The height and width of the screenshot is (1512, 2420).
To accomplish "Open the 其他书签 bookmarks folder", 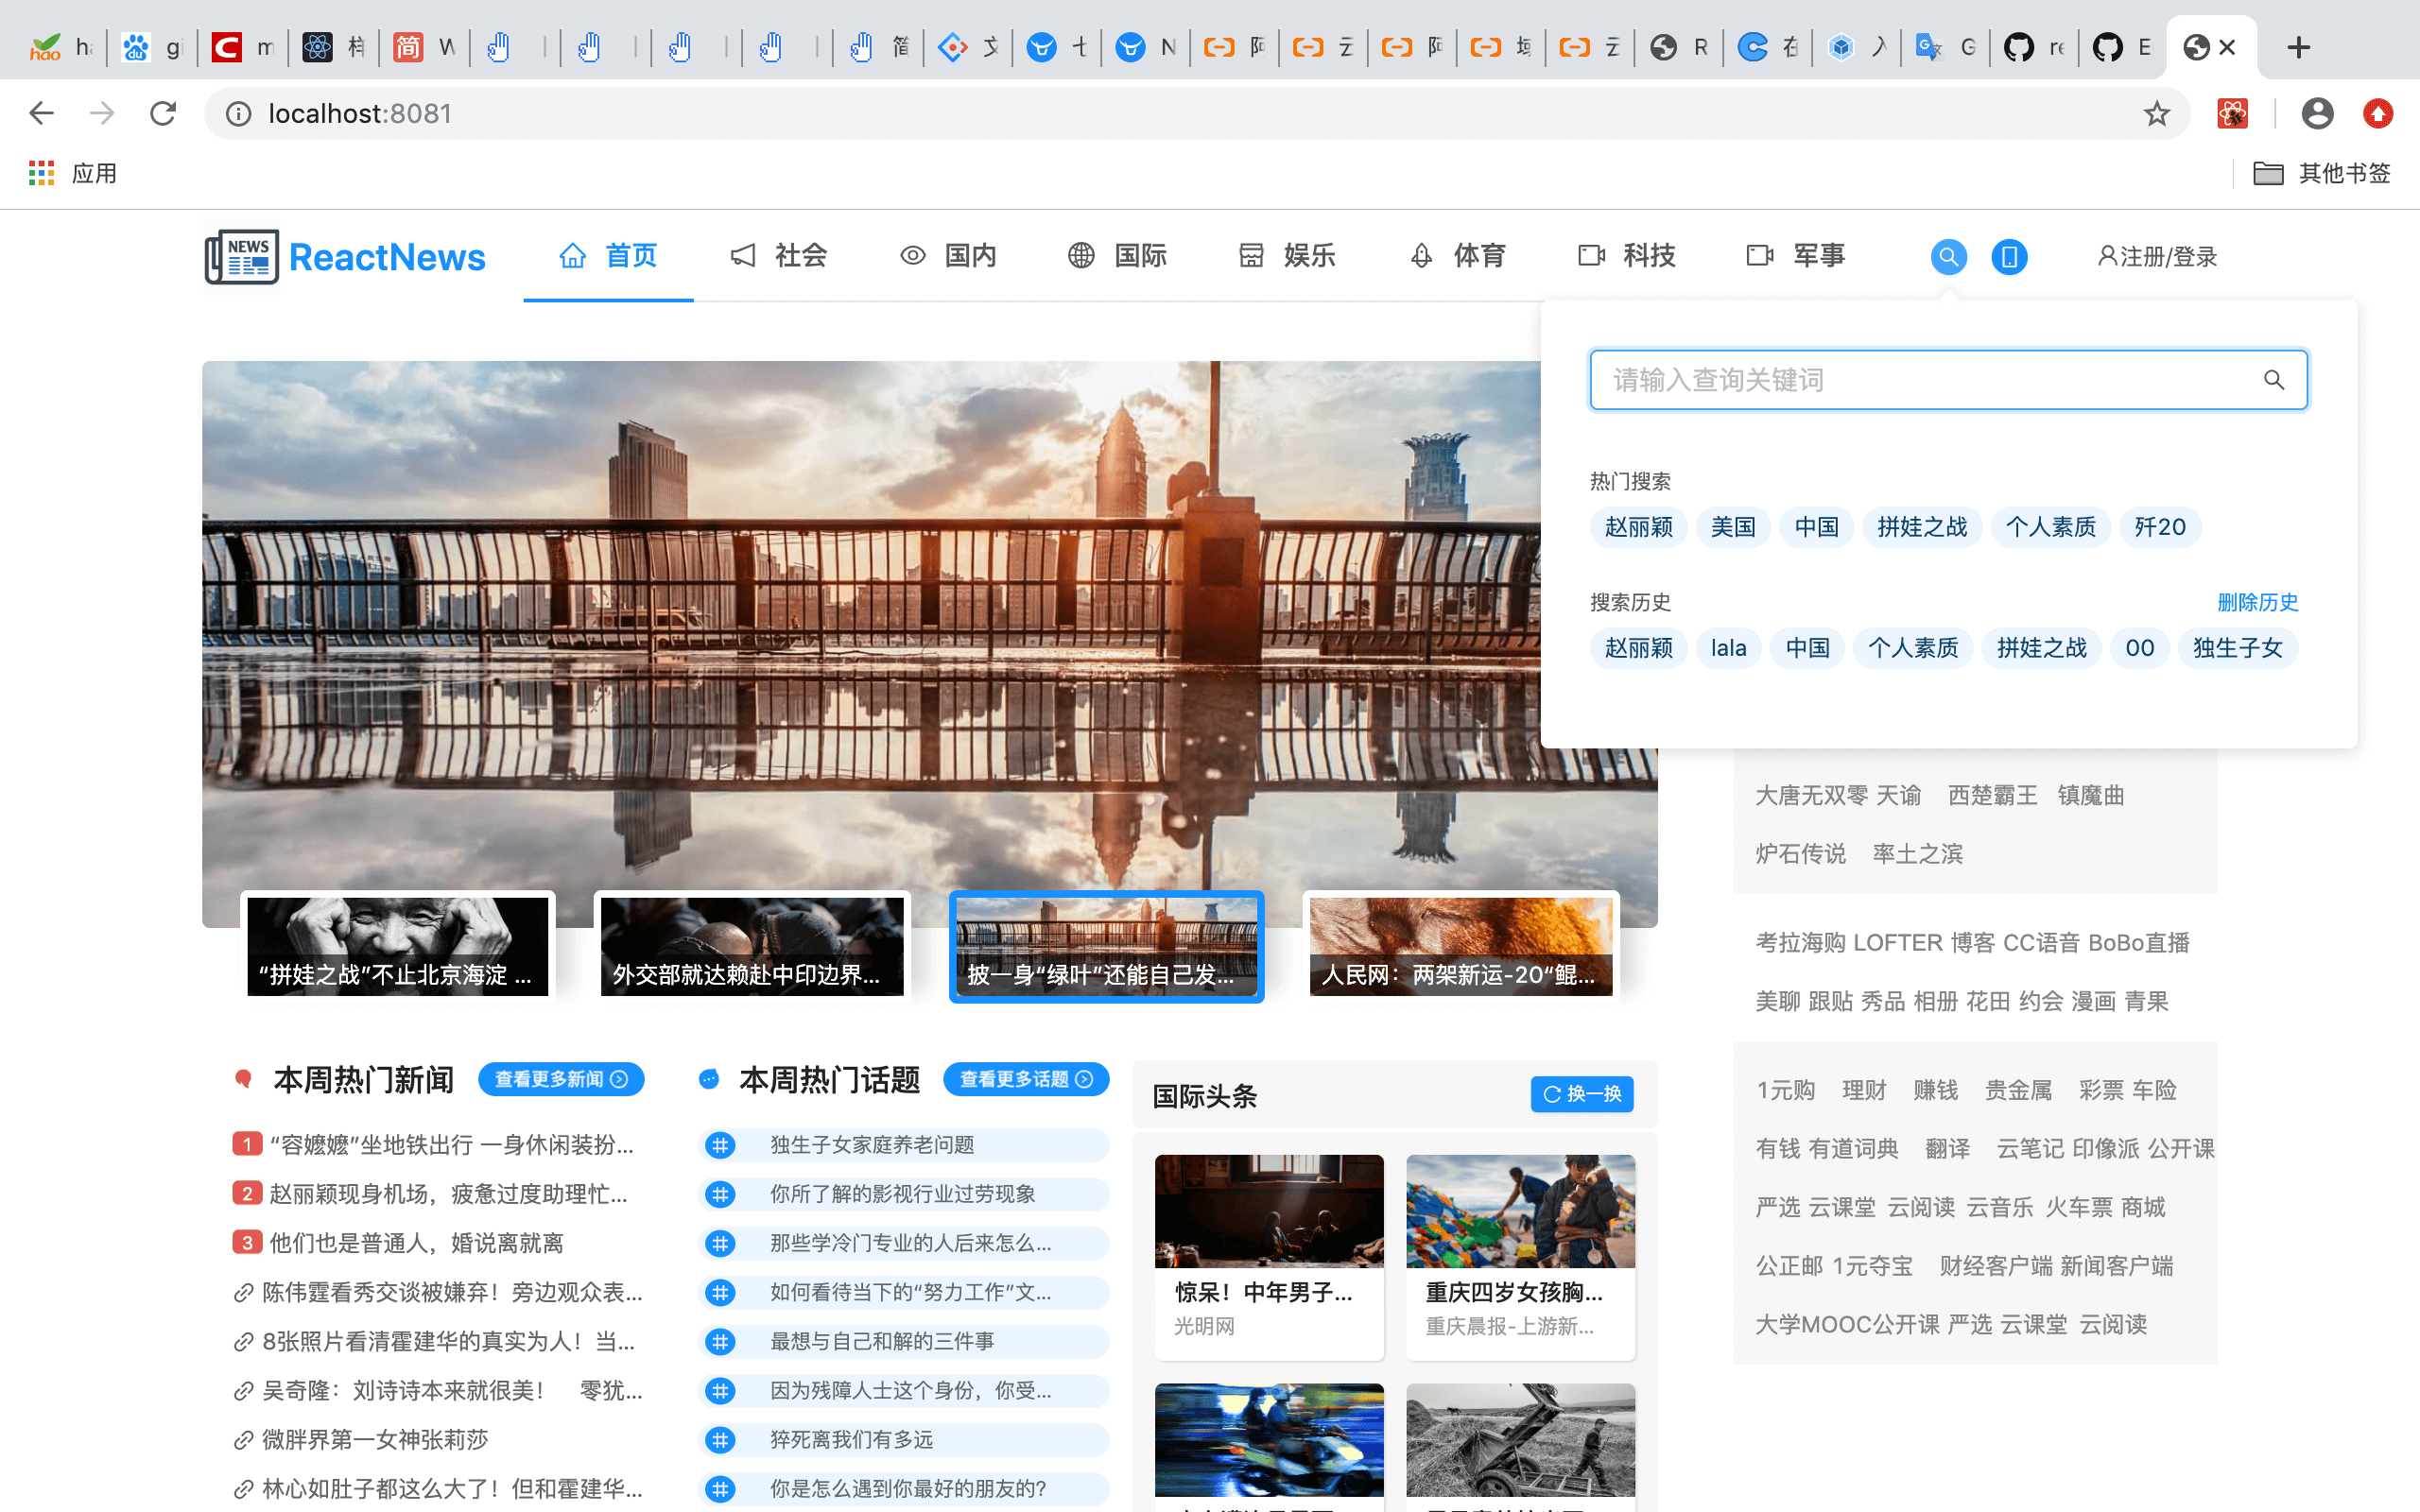I will tap(2322, 173).
